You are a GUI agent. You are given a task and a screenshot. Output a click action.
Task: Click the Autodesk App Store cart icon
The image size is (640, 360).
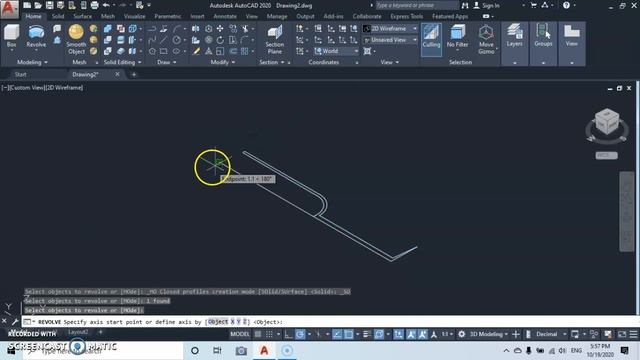[x=533, y=5]
